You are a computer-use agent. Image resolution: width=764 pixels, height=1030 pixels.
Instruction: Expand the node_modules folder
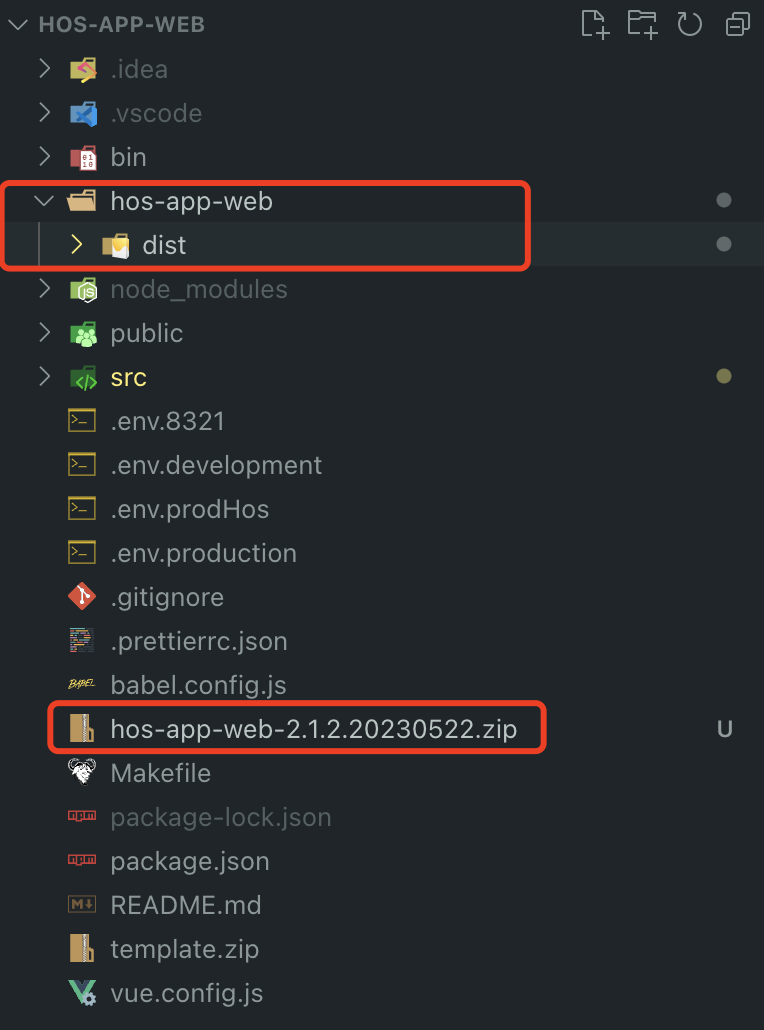pos(44,289)
